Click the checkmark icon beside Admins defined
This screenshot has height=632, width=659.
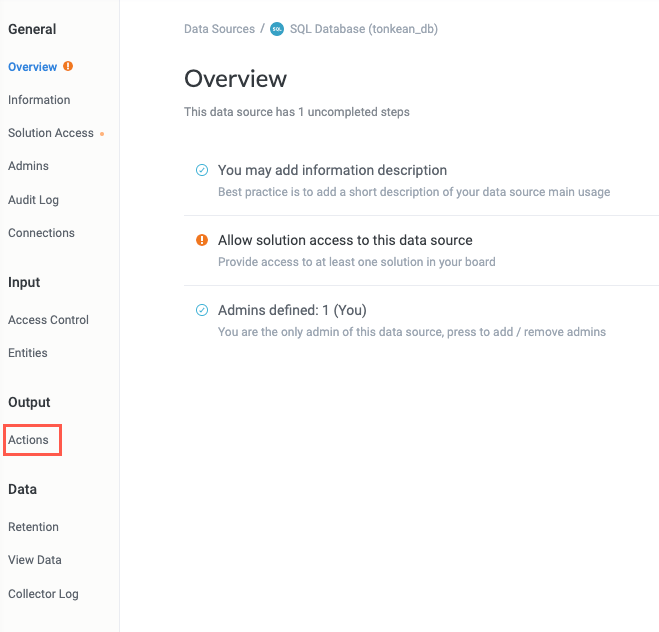tap(202, 310)
